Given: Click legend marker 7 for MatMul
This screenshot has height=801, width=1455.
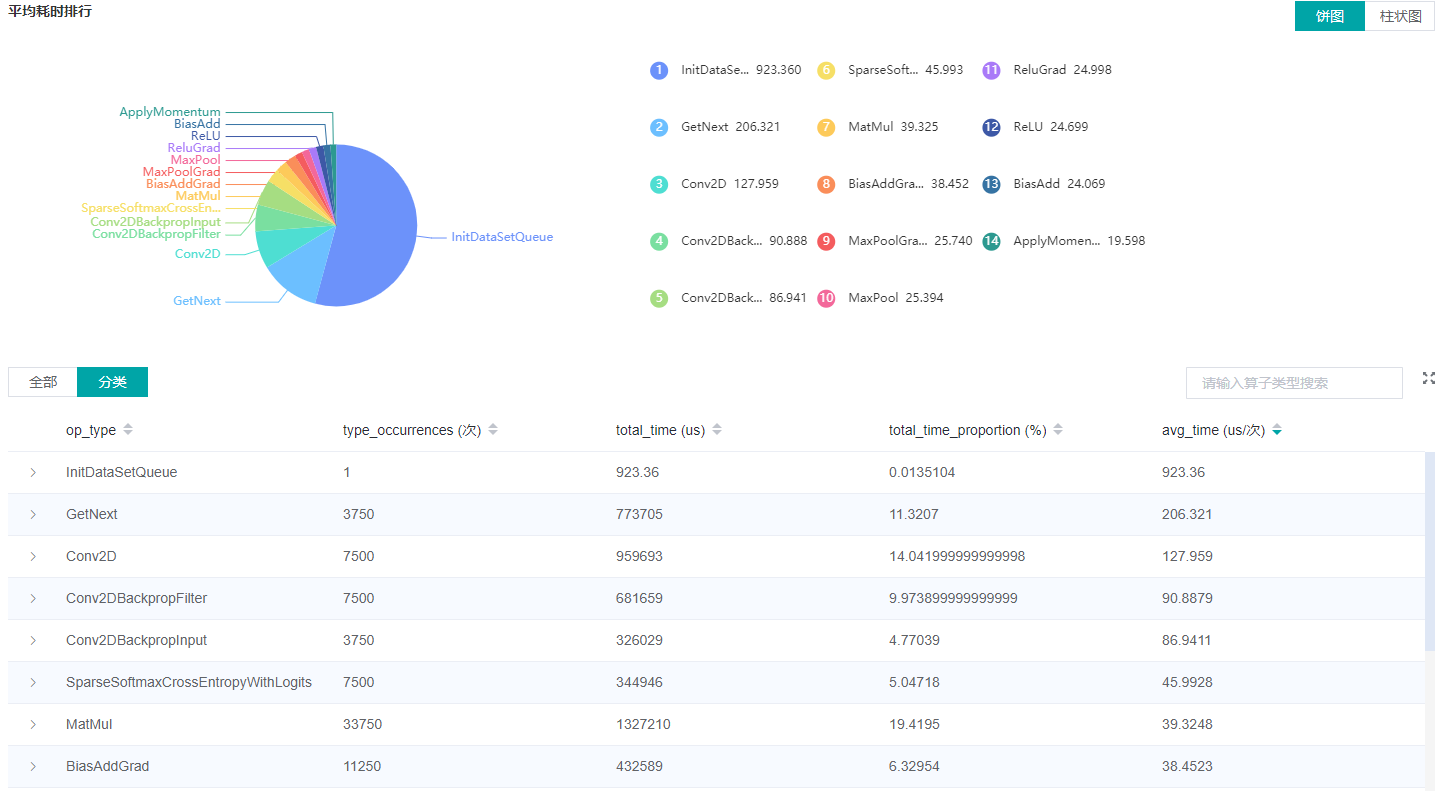Looking at the screenshot, I should pos(825,127).
